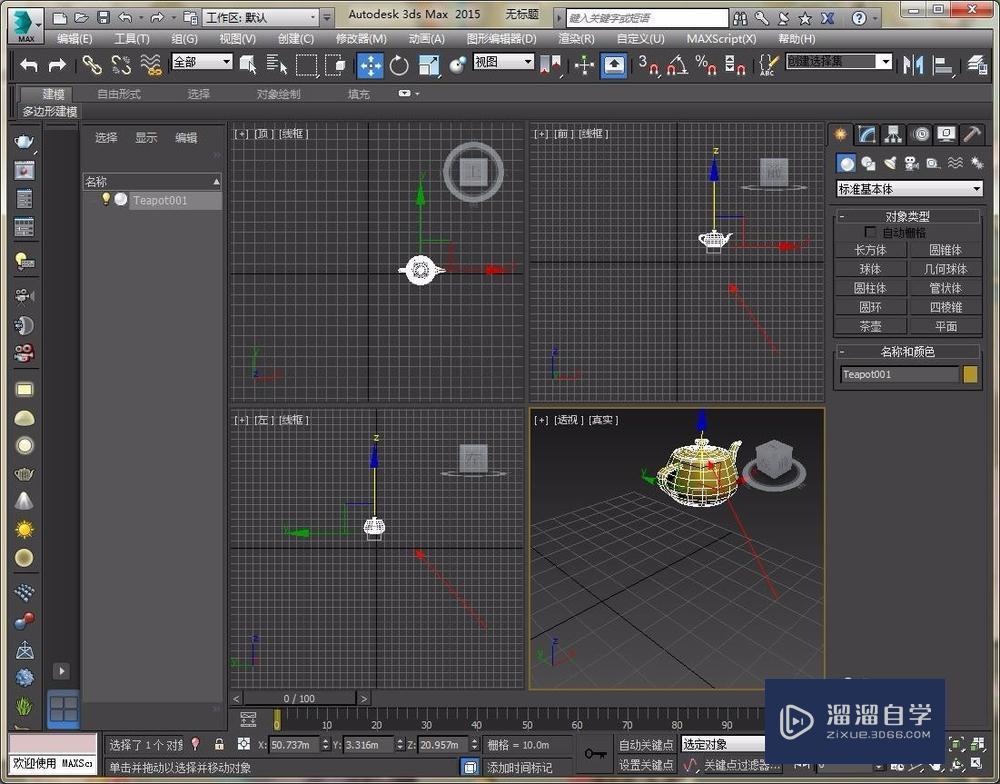Enable the 自动栅格 checkbox
This screenshot has width=1000, height=784.
click(869, 232)
